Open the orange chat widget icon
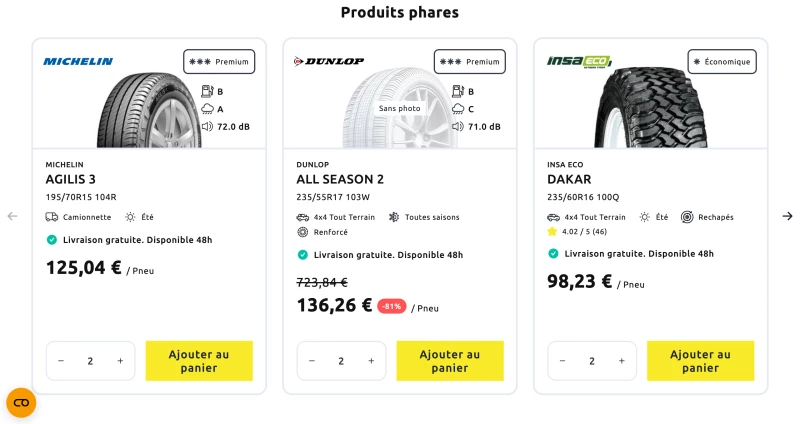800x424 pixels. coord(21,403)
